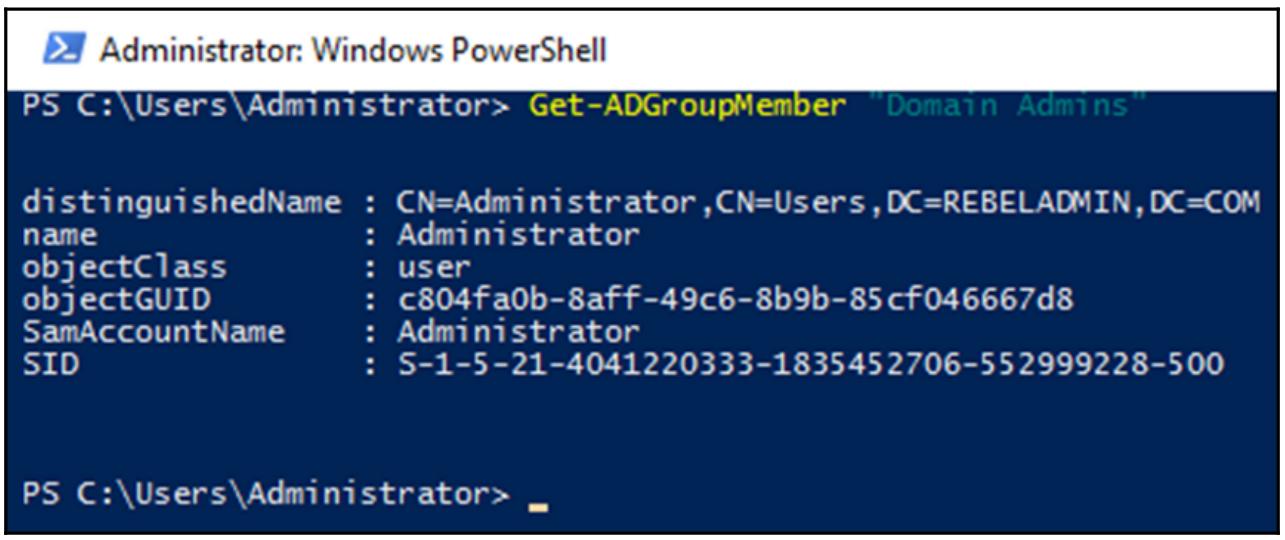
Task: Click the Administrator value beside name
Action: [x=517, y=236]
